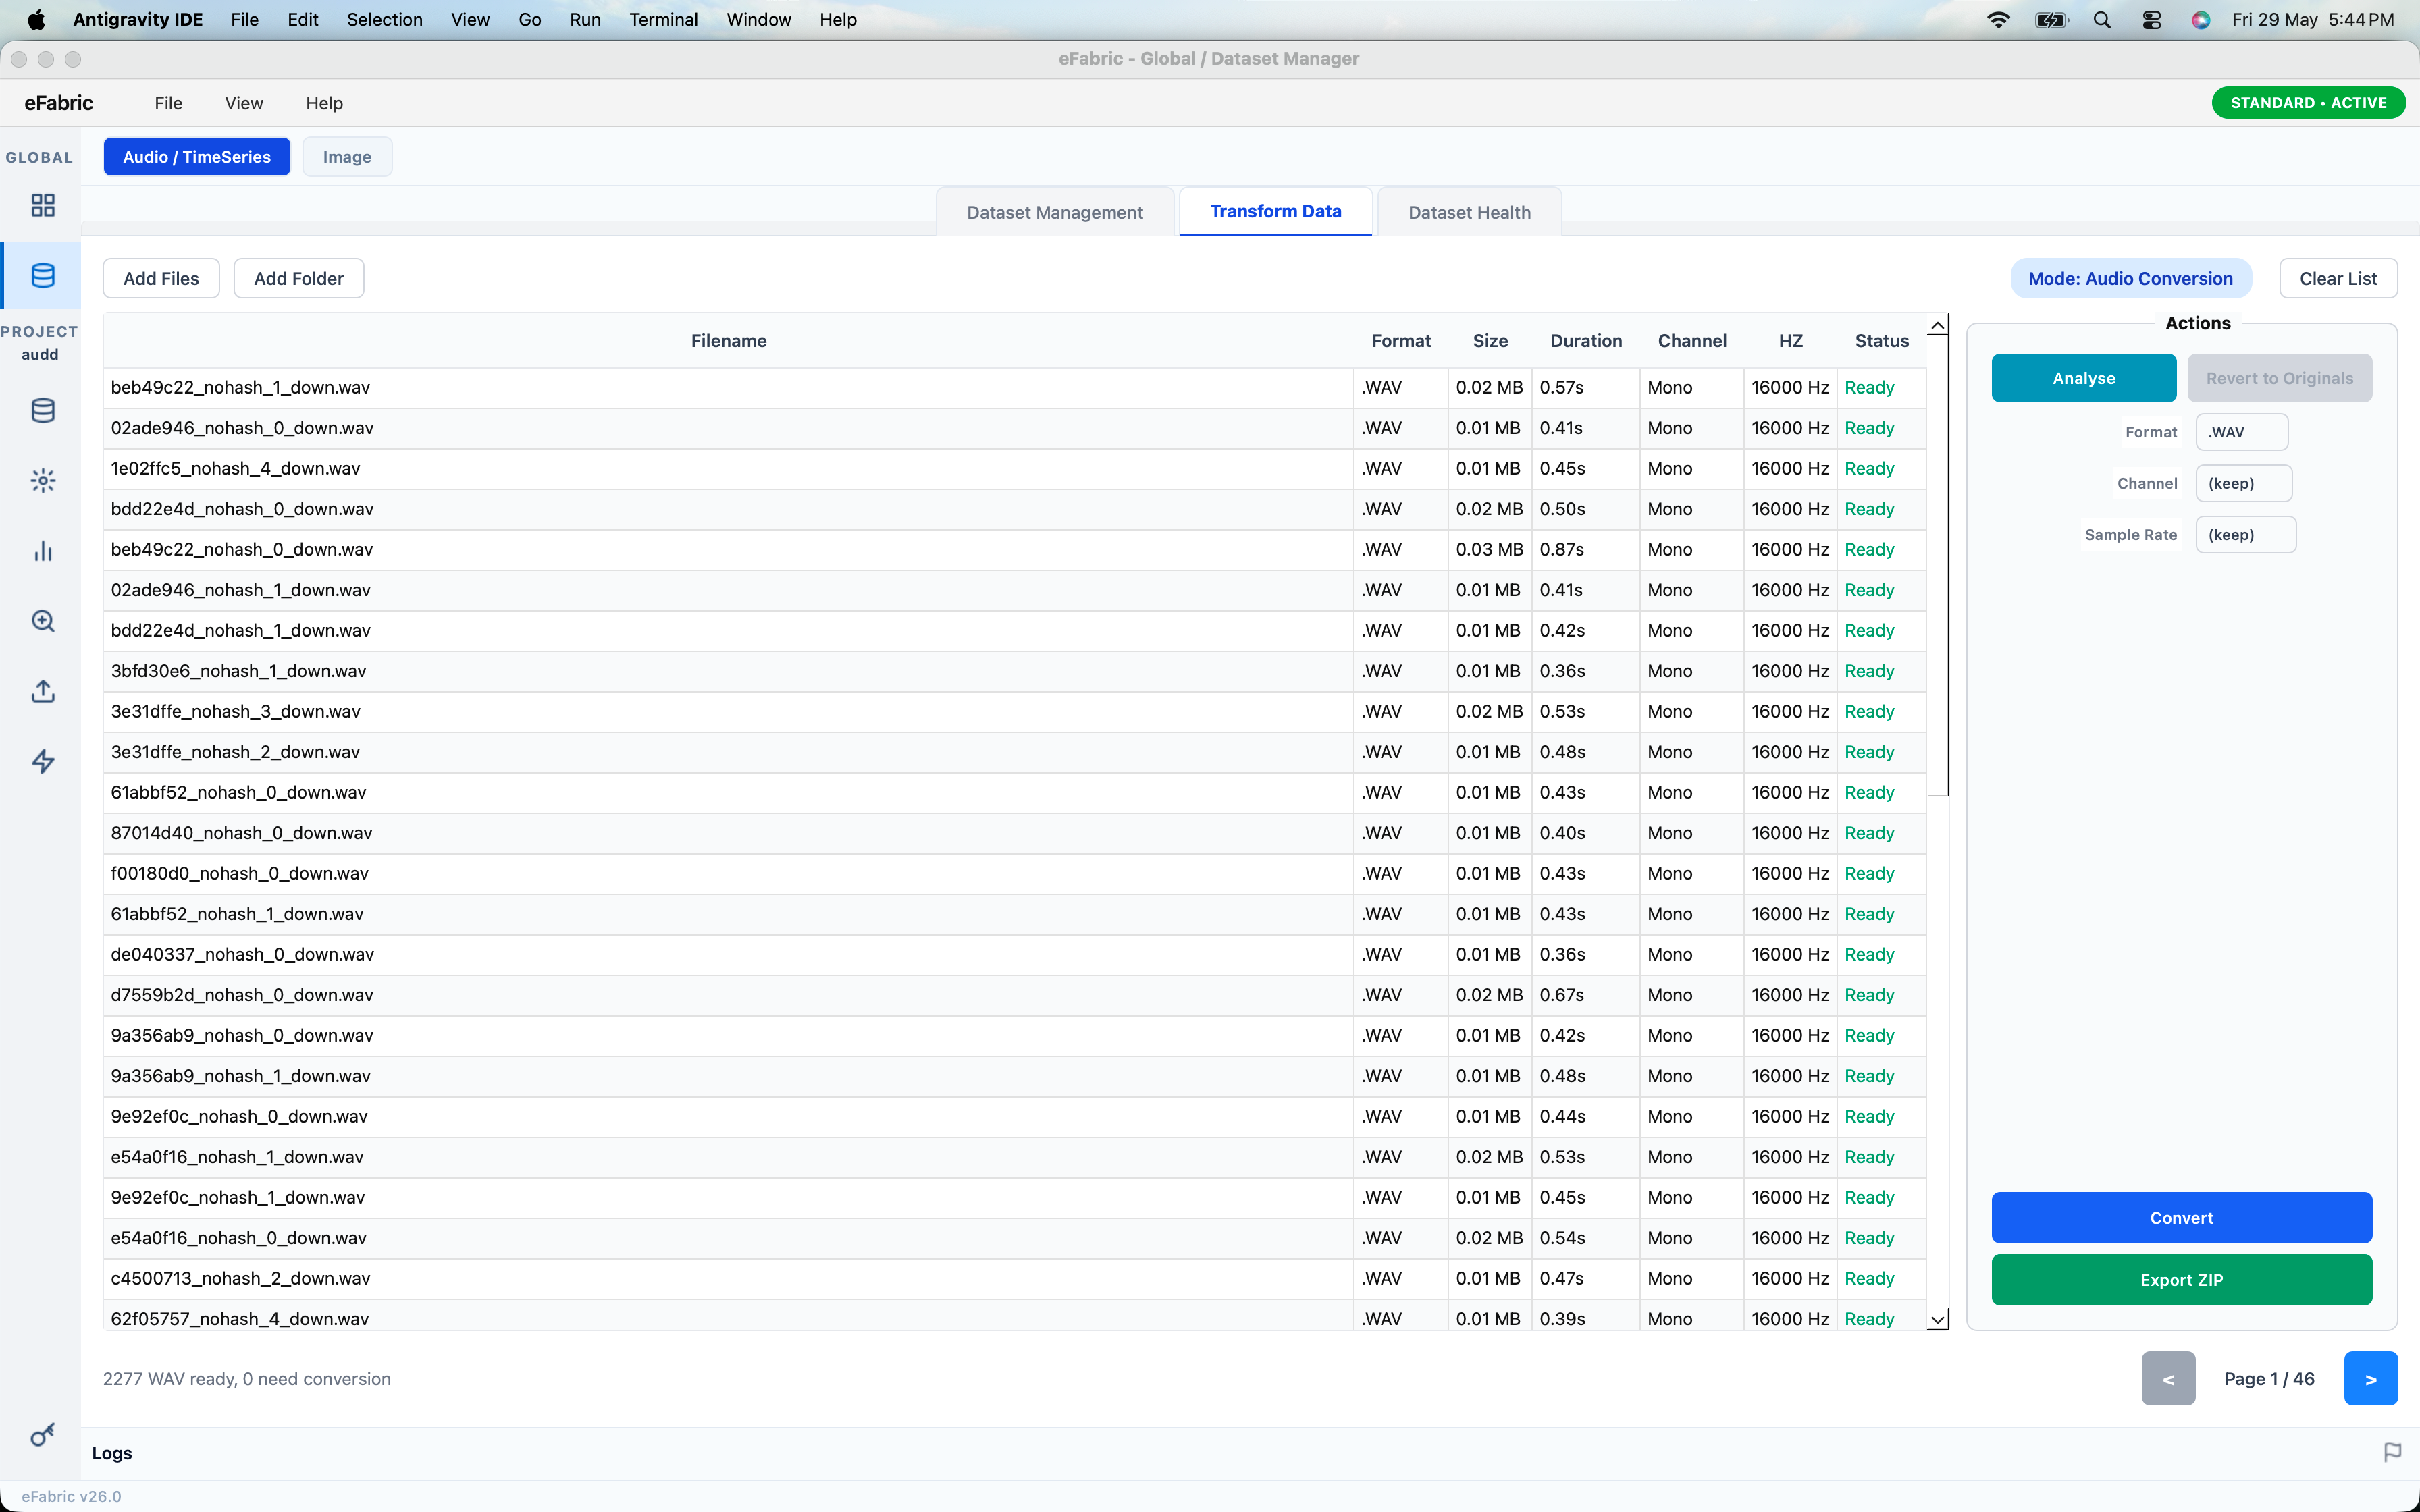Open the lightning bolt sidebar icon
The image size is (2420, 1512).
point(42,761)
